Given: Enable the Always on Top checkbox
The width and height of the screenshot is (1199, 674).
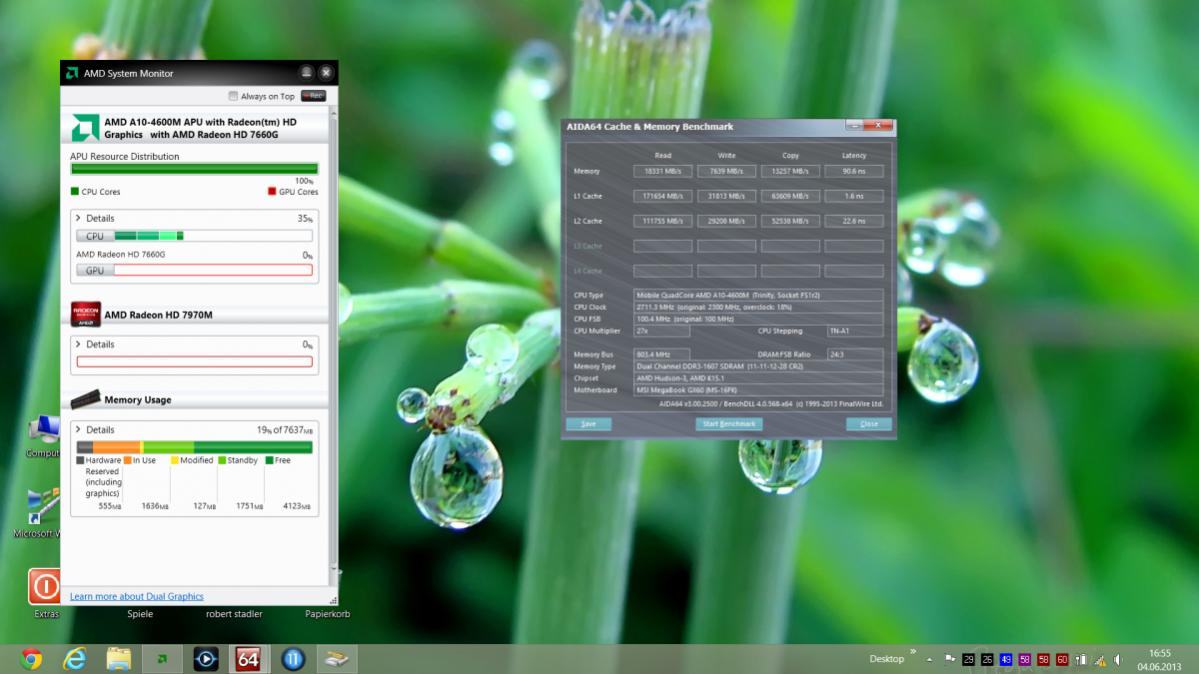Looking at the screenshot, I should tap(232, 96).
